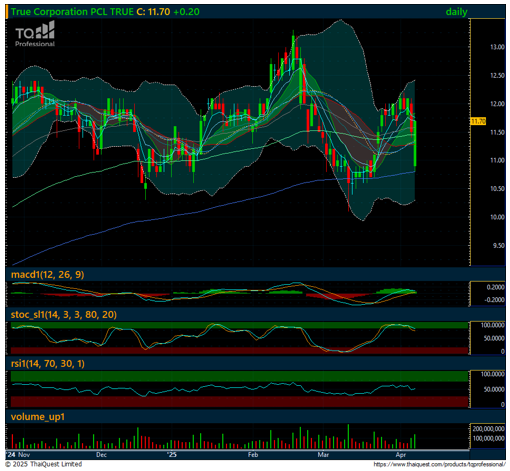Click the '25 year marker on the date axis

tap(172, 455)
